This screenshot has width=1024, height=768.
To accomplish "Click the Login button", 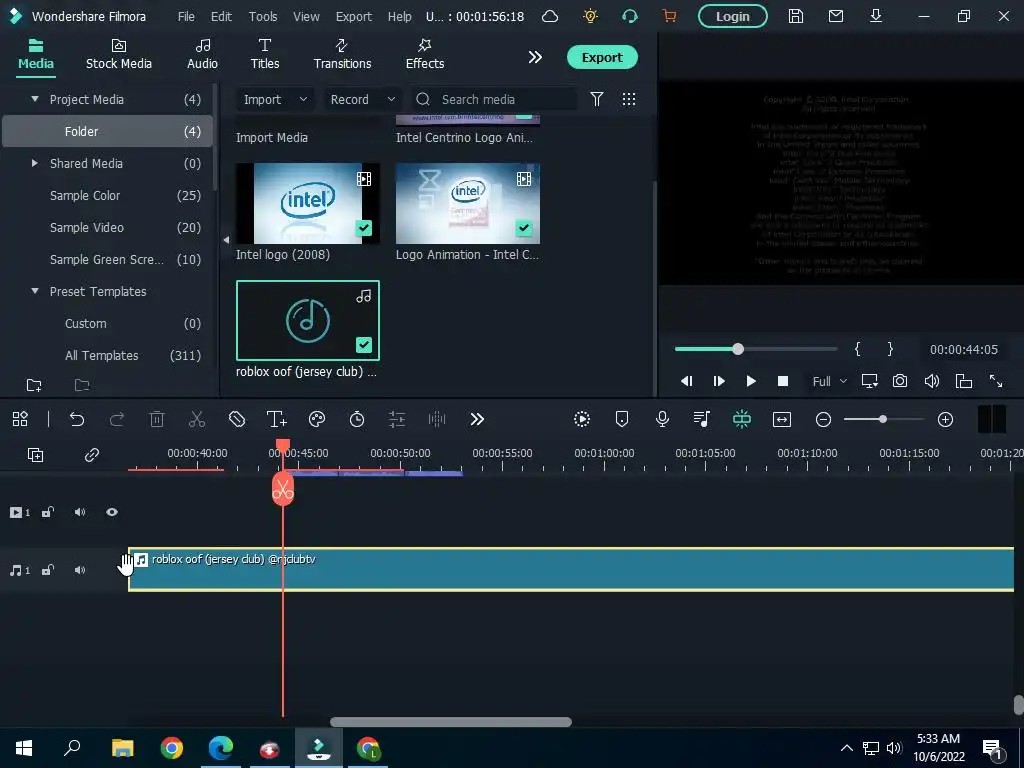I will pos(732,16).
